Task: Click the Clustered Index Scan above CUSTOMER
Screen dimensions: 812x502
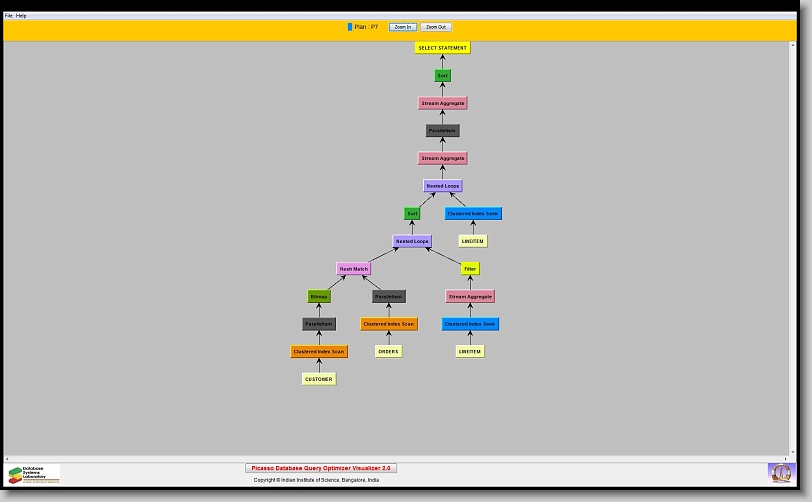Action: coord(319,352)
